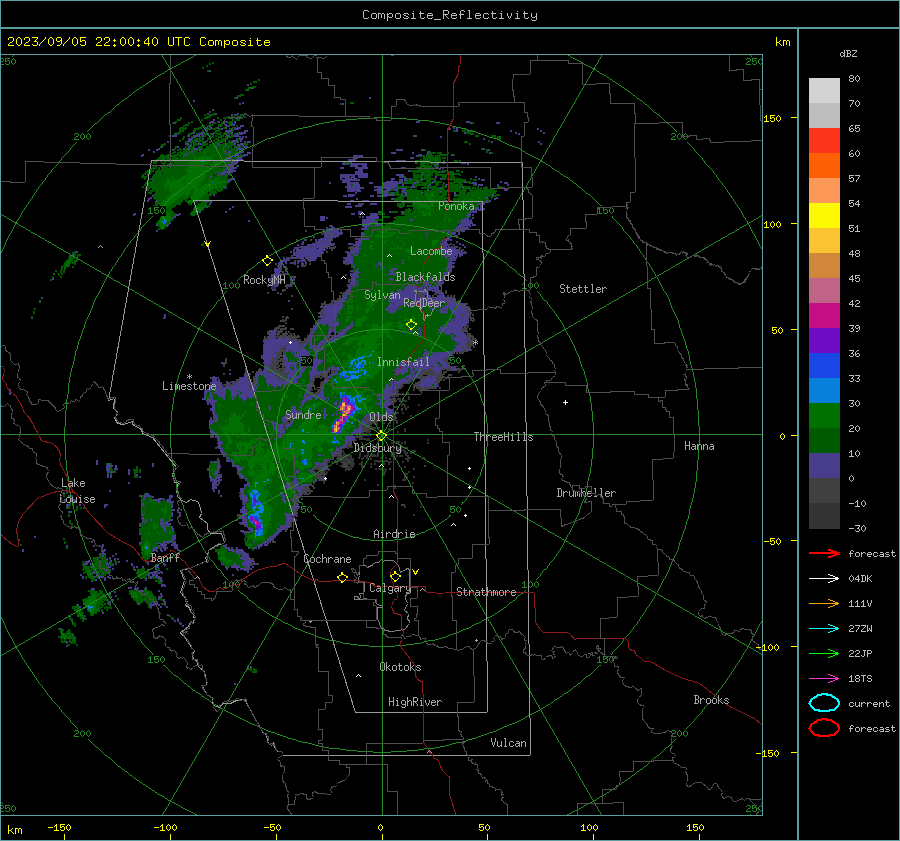The image size is (900, 841).
Task: Click the Didsbury town label
Action: coord(377,448)
